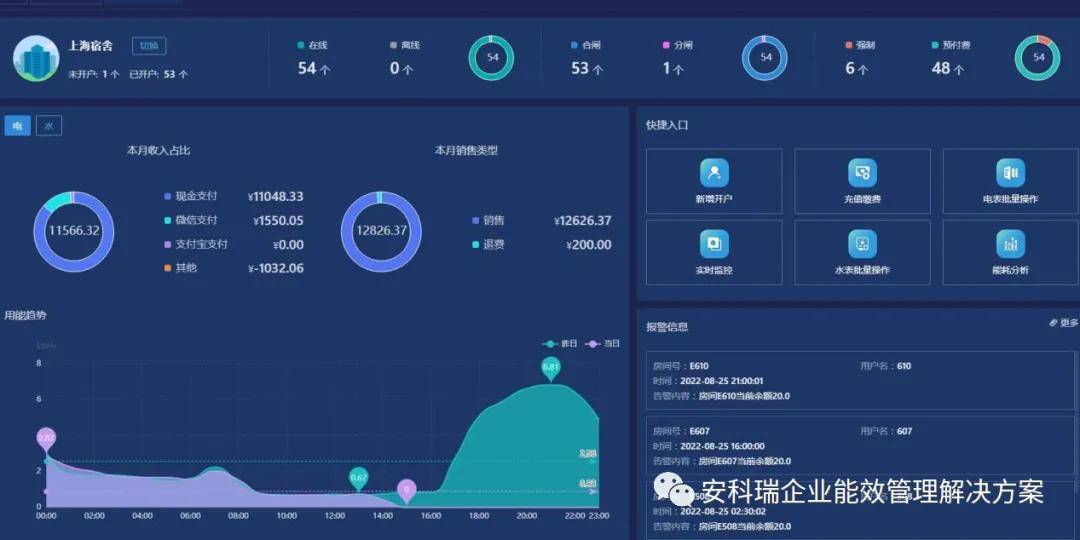Click the purple 0 marker on the trend chart
This screenshot has height=540, width=1080.
coord(407,491)
